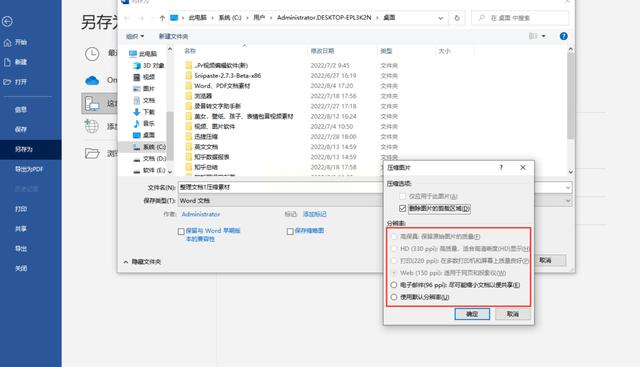Select the OneDrive cloud icon
The image size is (640, 367).
click(92, 80)
